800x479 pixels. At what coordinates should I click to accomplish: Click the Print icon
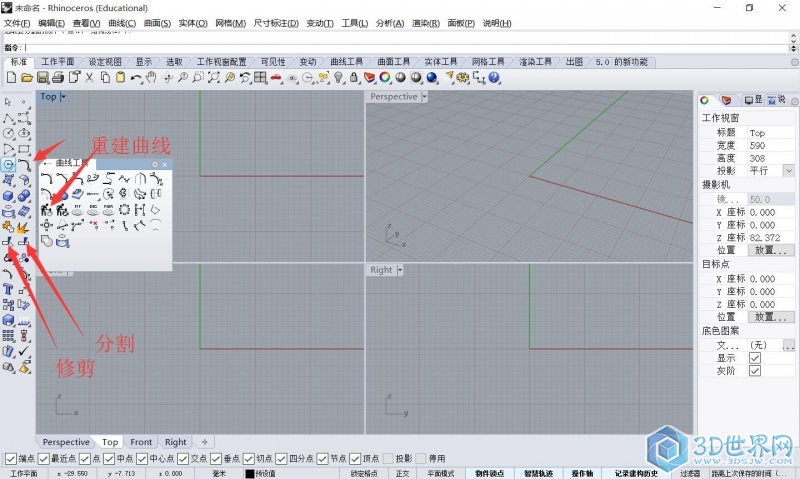tap(58, 78)
